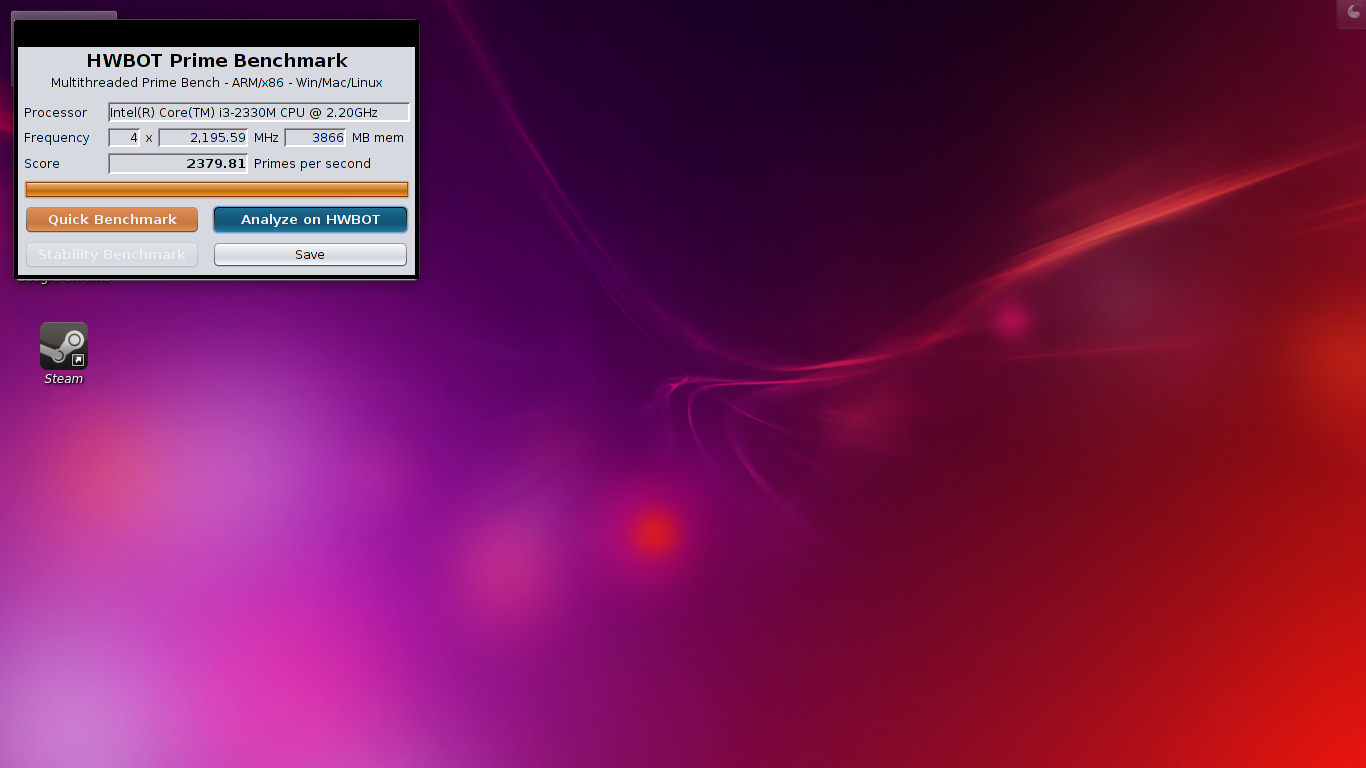Click the Frequency label

[57, 138]
